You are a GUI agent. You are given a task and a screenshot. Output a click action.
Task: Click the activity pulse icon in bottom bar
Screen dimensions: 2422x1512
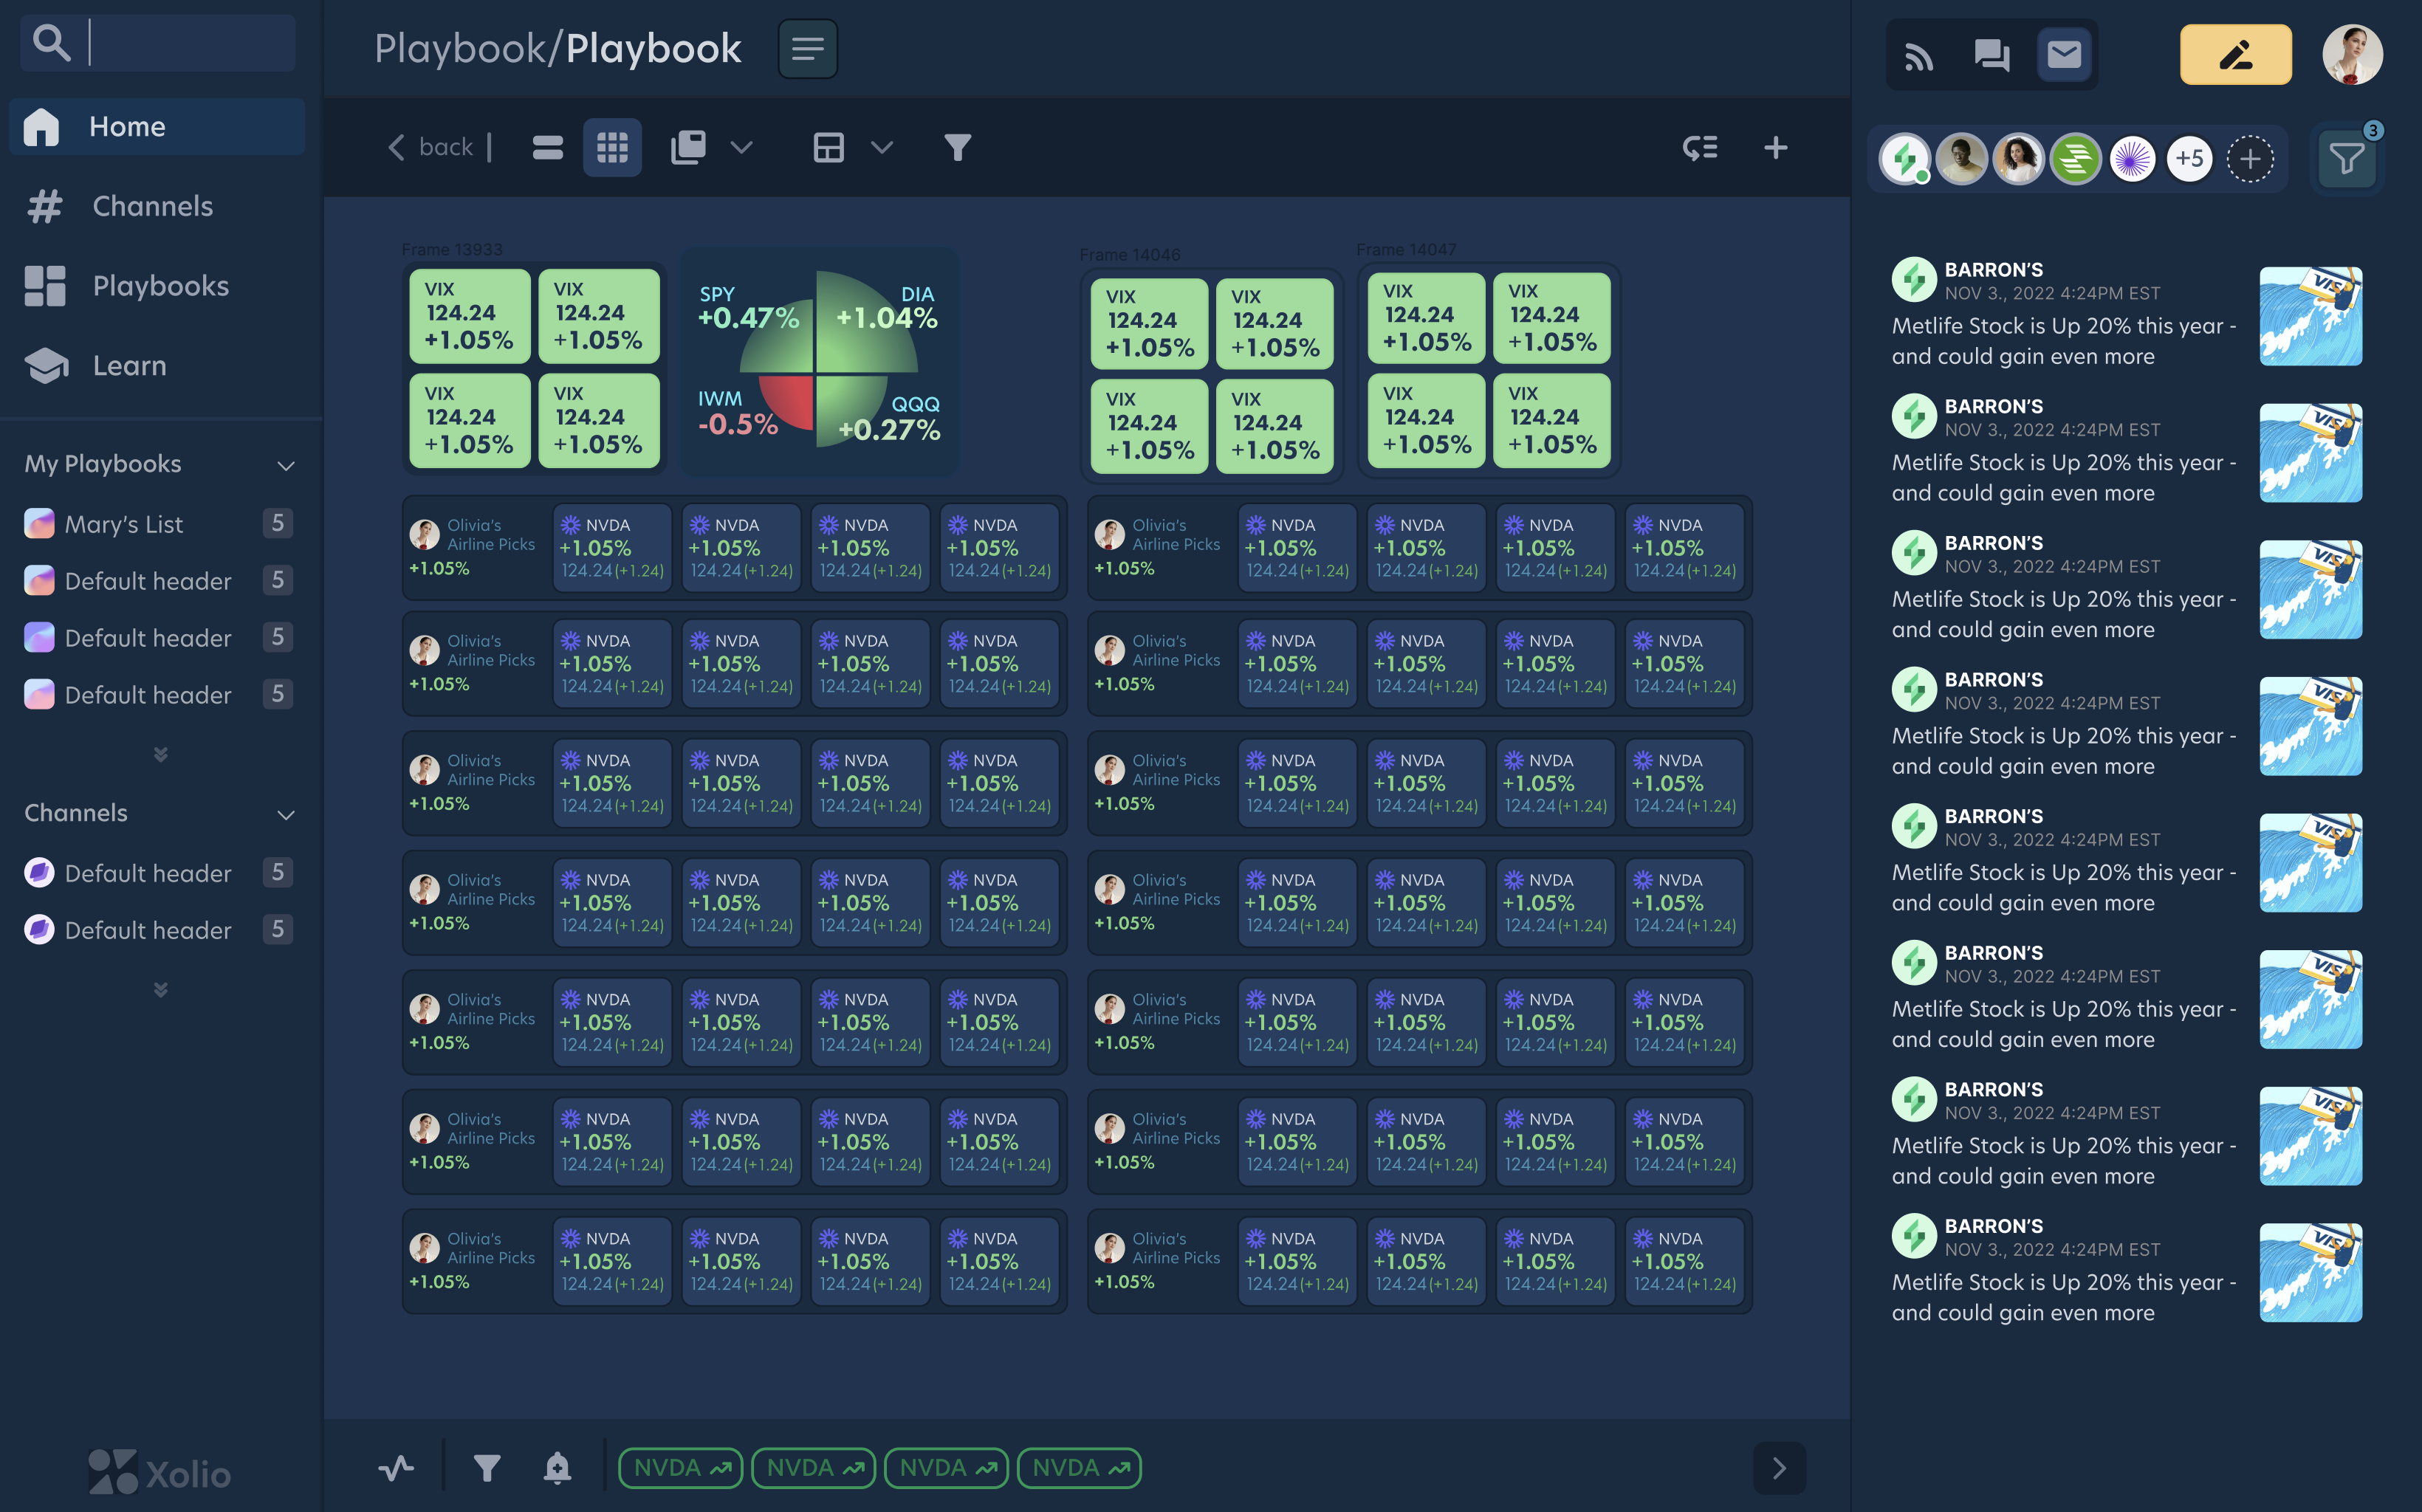pos(396,1467)
